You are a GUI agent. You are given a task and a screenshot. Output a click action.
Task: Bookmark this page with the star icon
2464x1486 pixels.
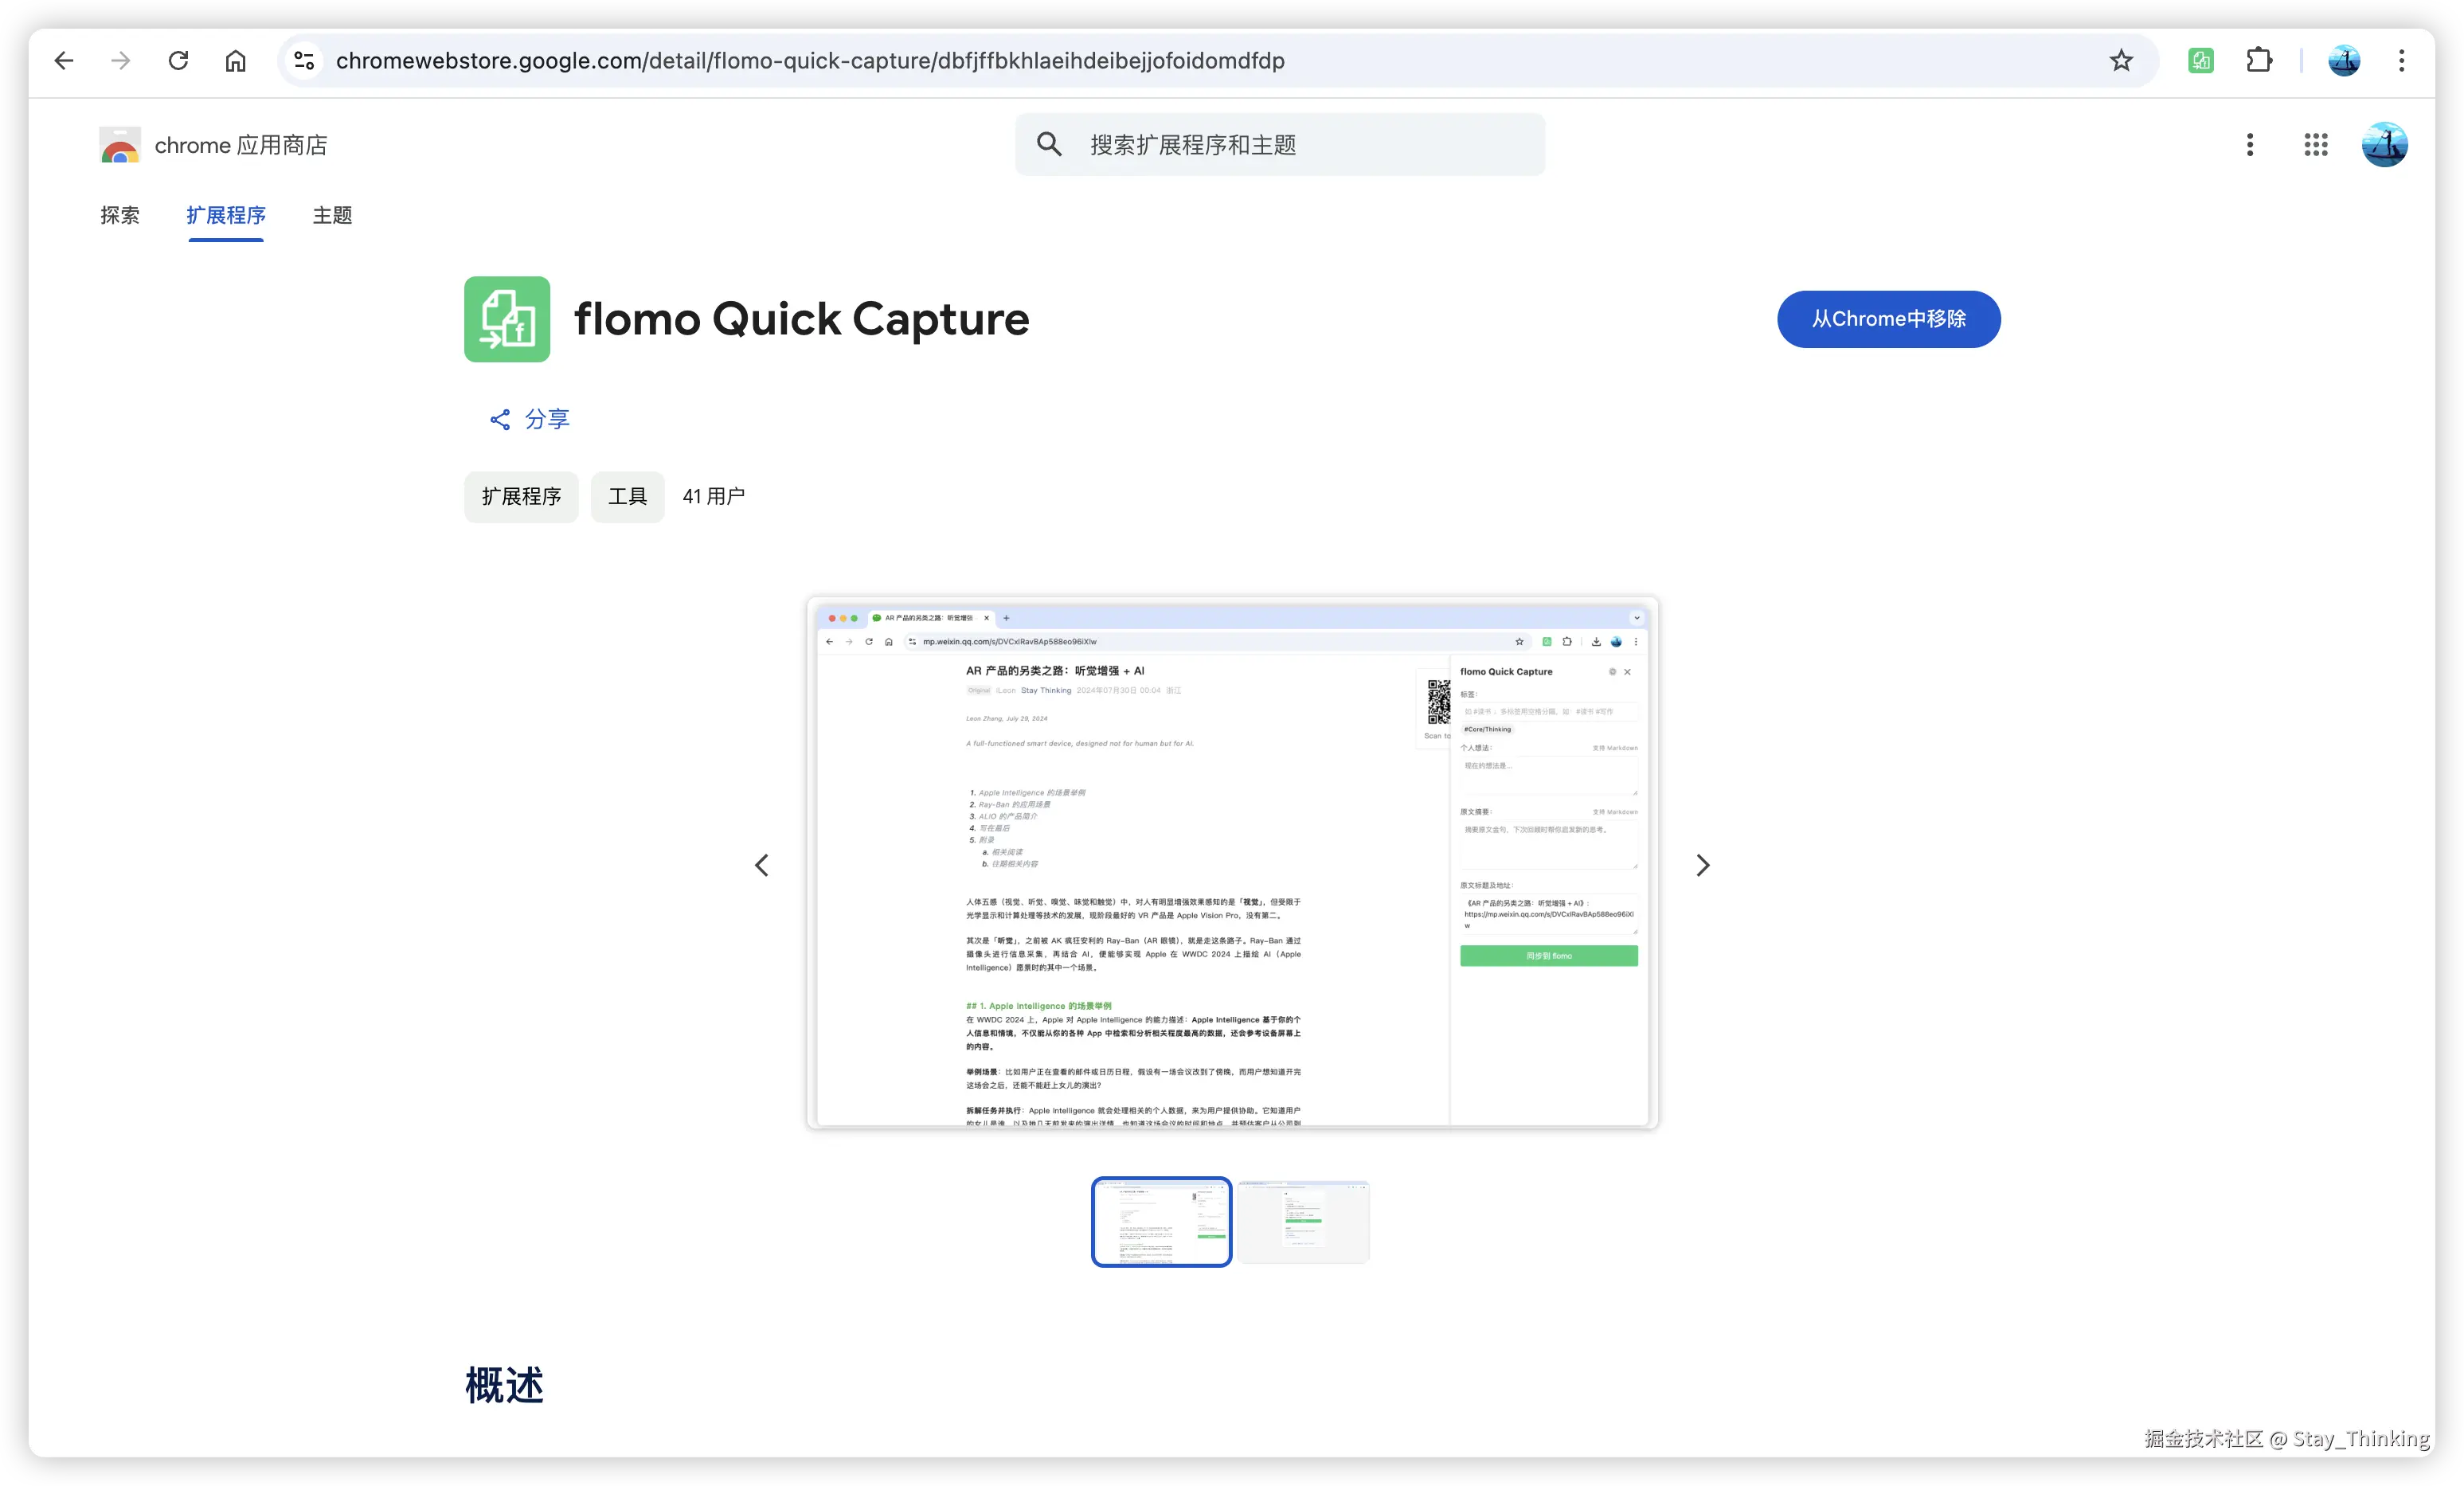tap(2121, 61)
